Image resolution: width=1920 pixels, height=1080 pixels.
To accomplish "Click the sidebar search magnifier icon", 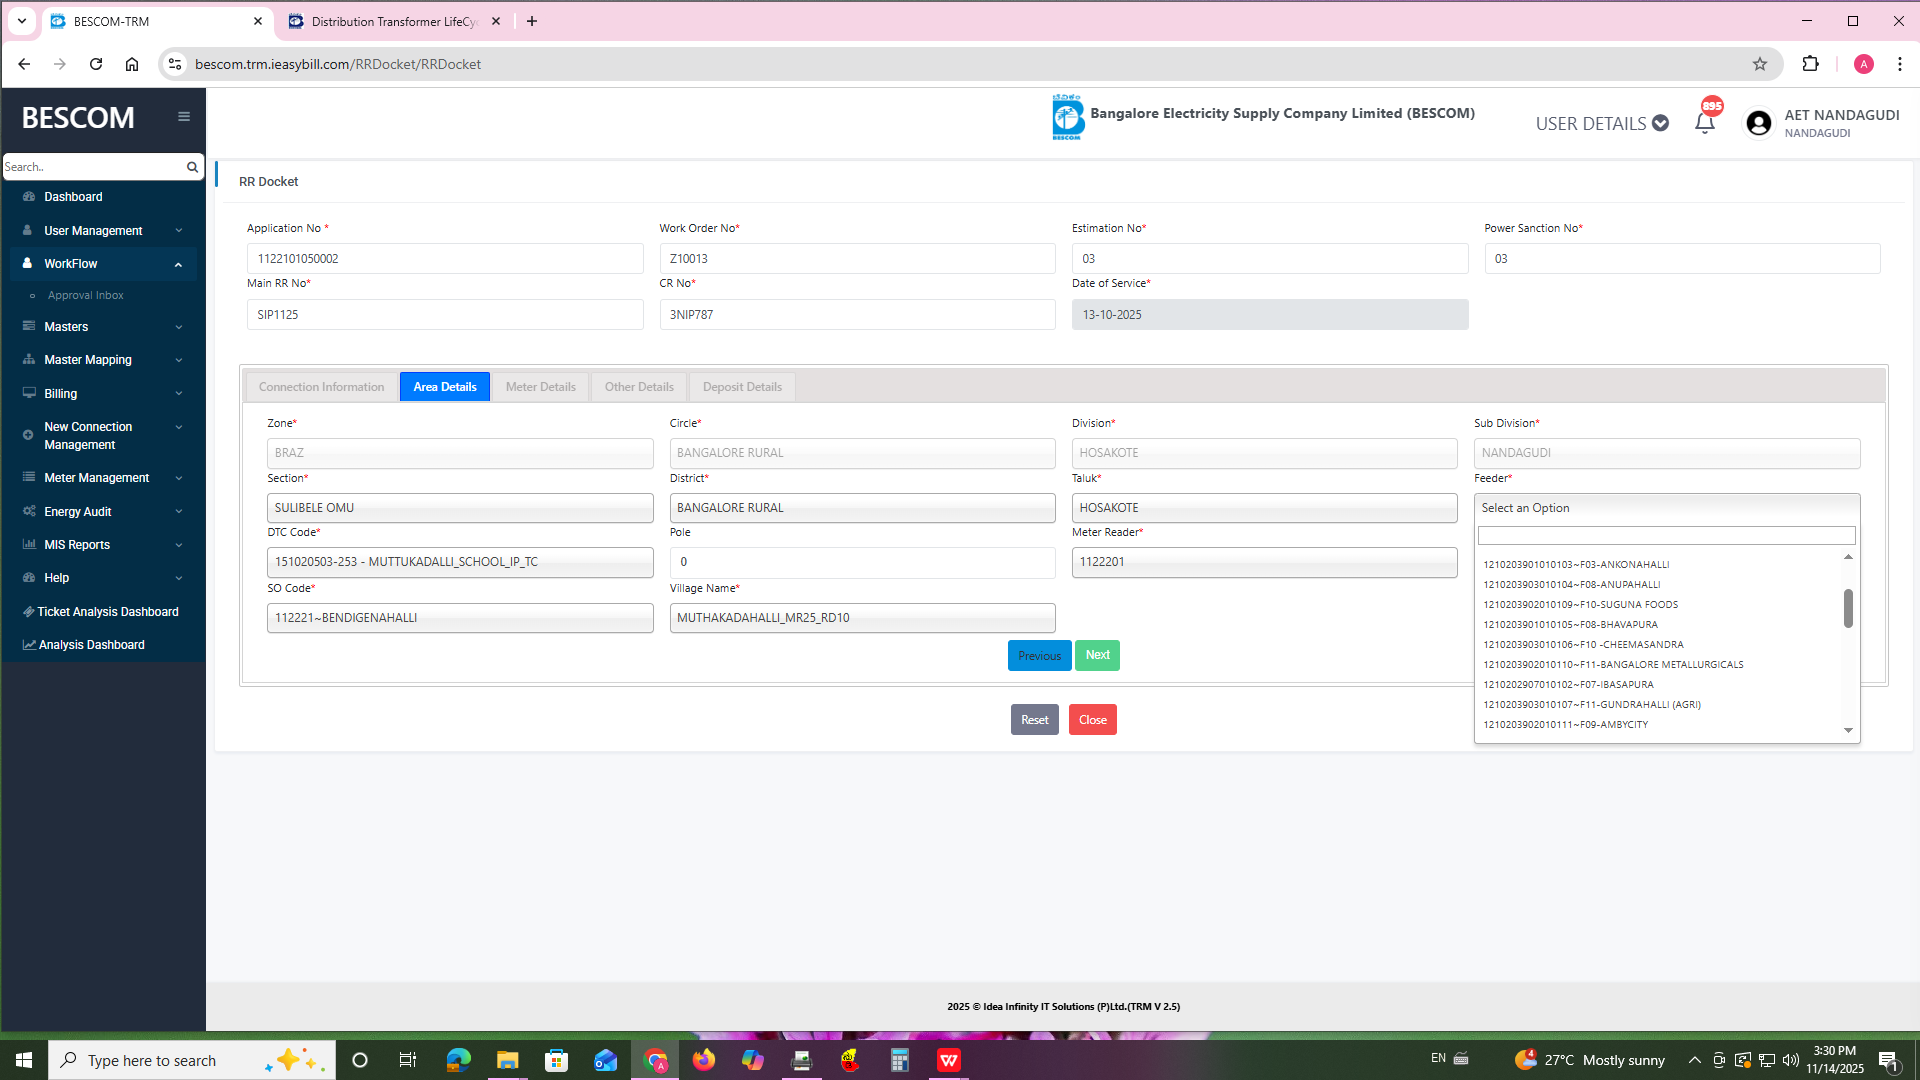I will pyautogui.click(x=192, y=167).
